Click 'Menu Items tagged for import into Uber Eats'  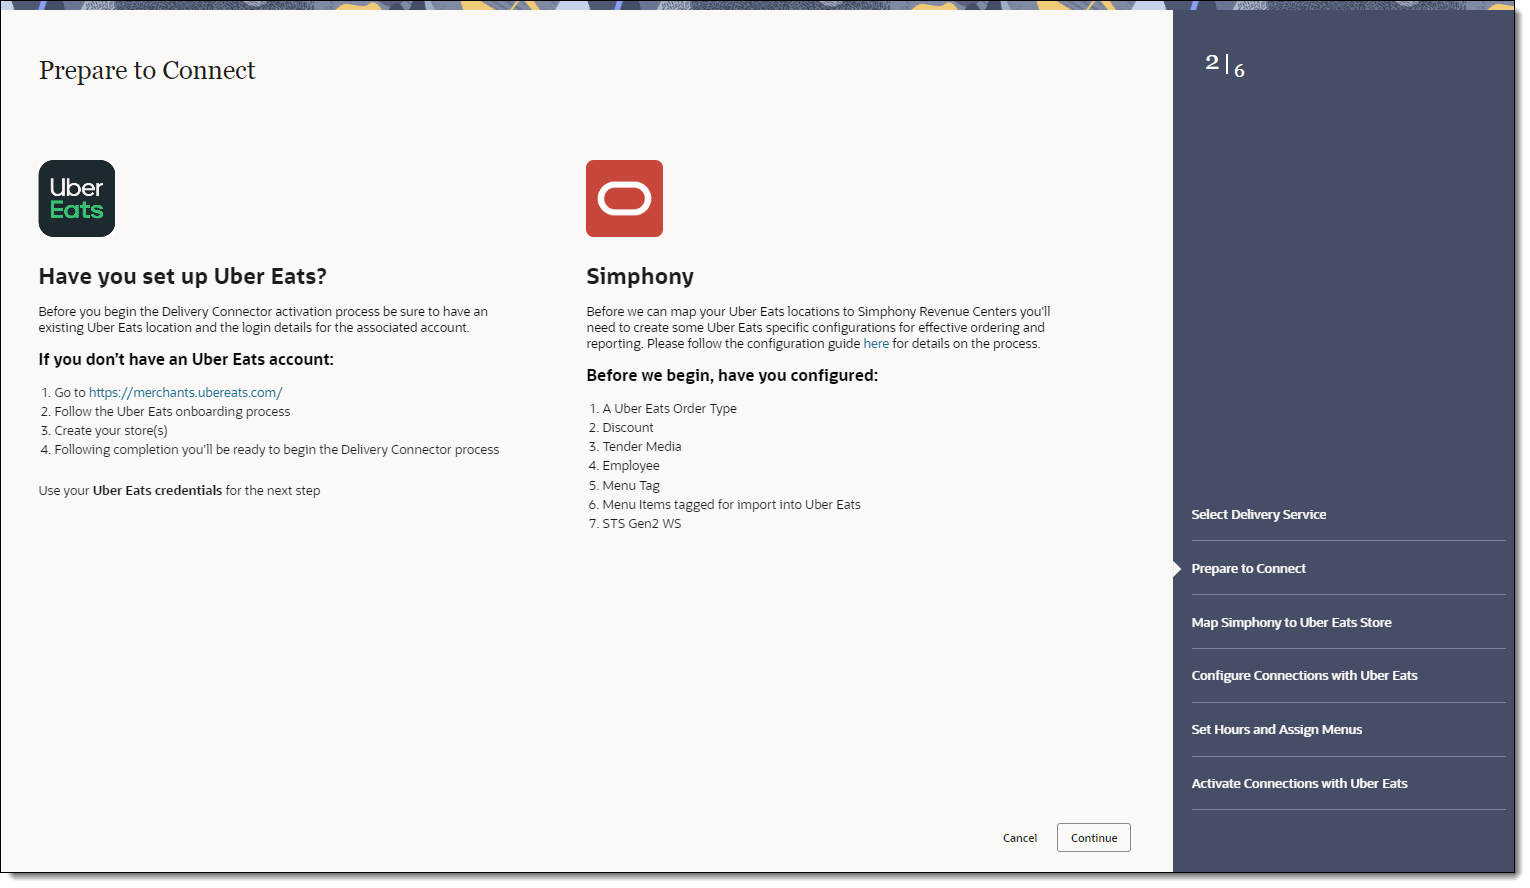point(731,505)
